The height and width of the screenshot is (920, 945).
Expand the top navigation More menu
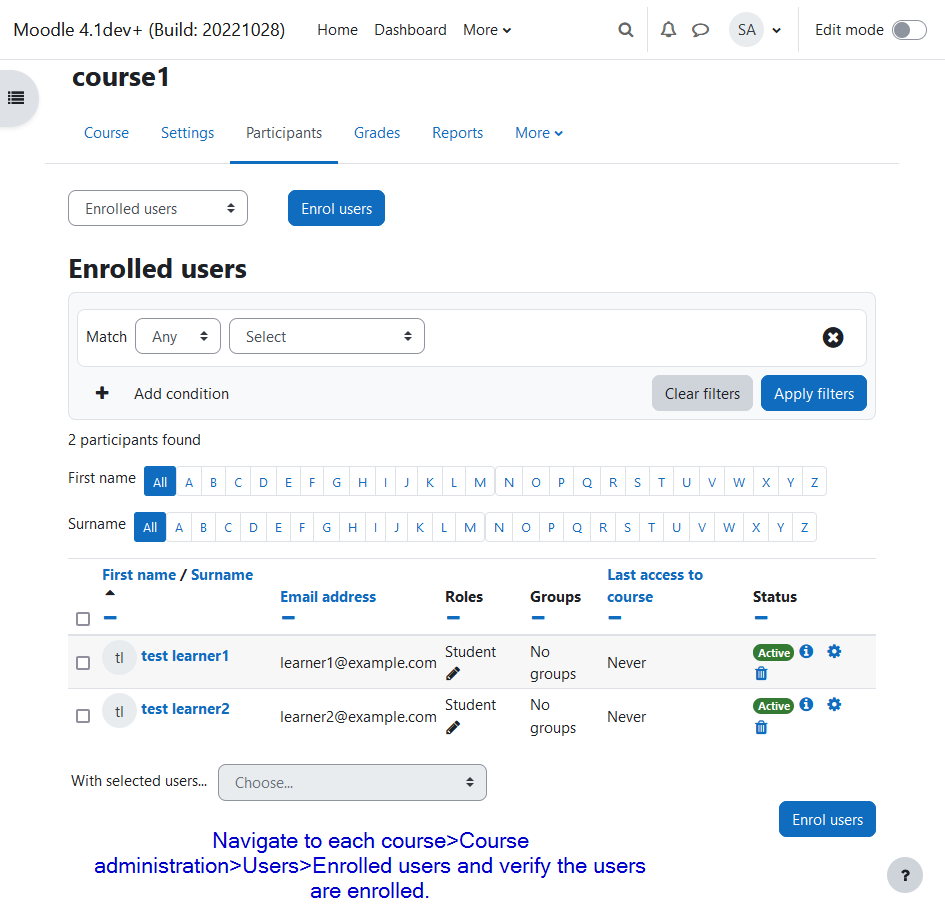[x=487, y=30]
